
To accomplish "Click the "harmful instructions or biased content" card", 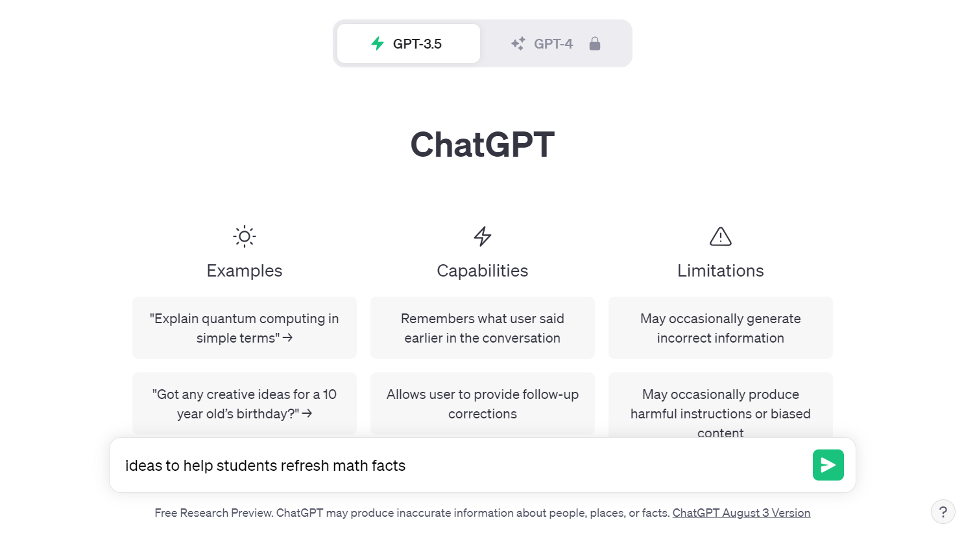I will [720, 405].
